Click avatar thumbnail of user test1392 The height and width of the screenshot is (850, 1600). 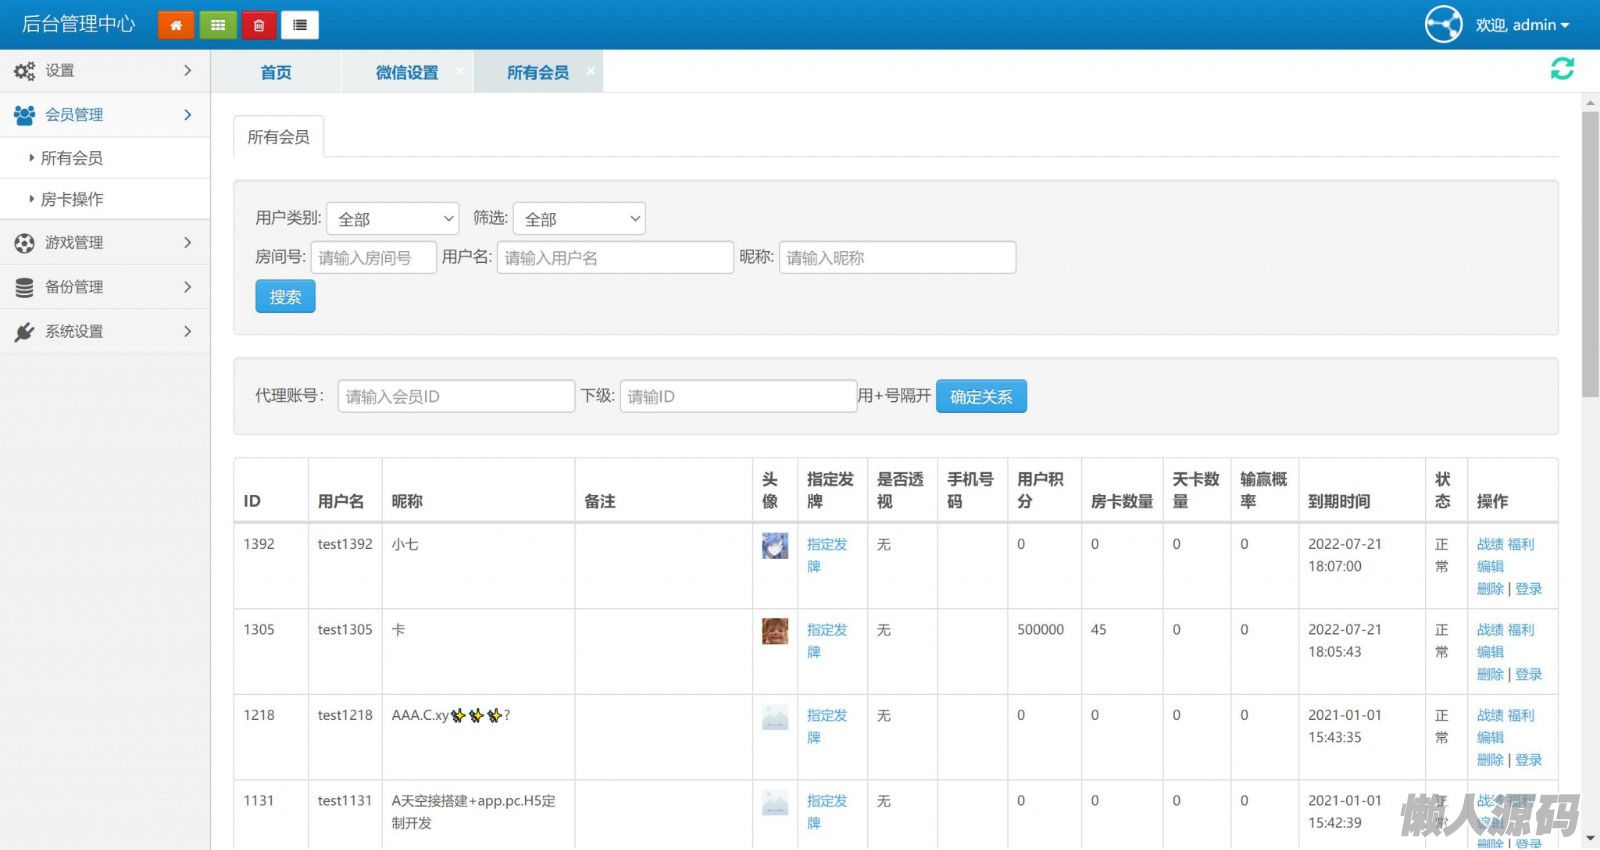click(x=775, y=545)
